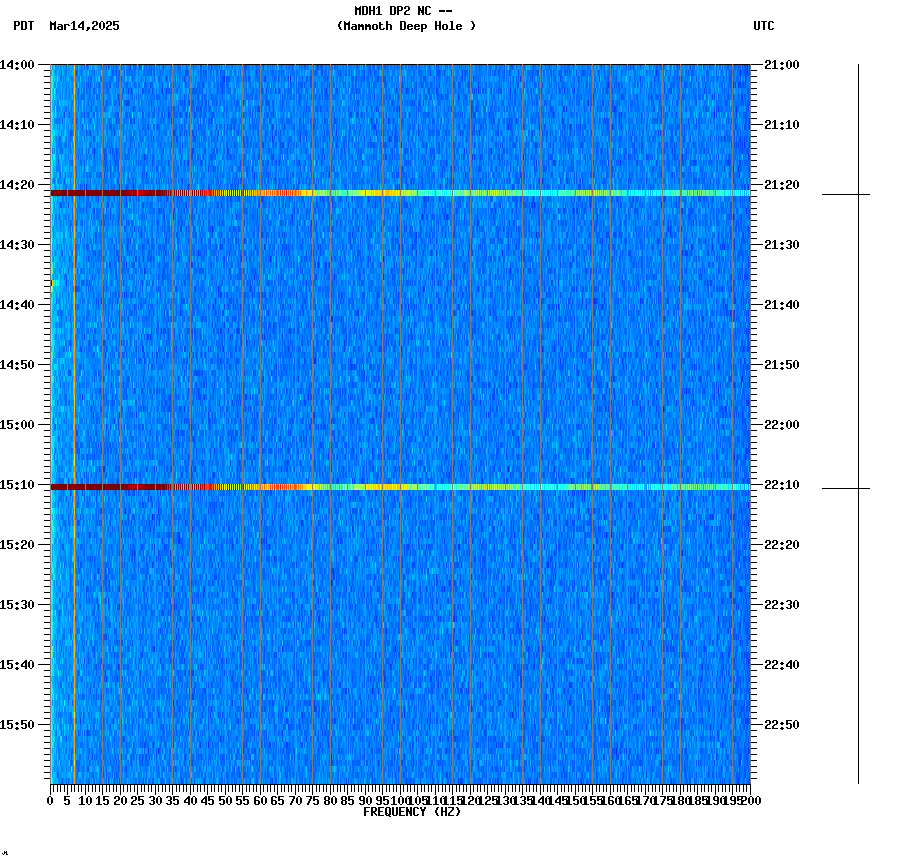Click the Mar14,2025 date label
This screenshot has height=864, width=902.
[85, 27]
